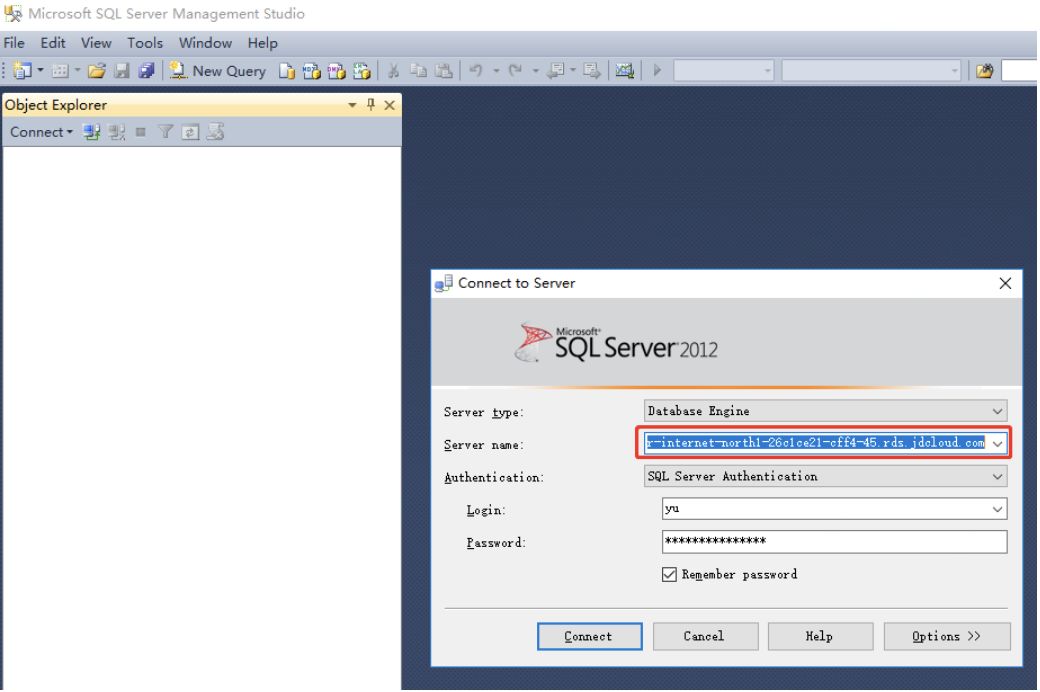
Task: Expand the Server name dropdown arrow
Action: [x=997, y=443]
